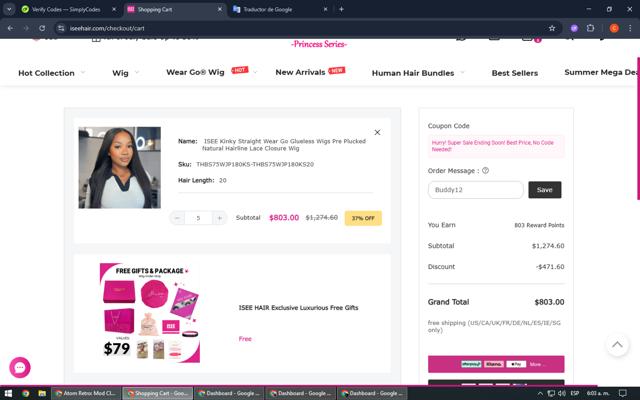Decrease wig quantity with minus button
Viewport: 640px width, 400px height.
177,218
